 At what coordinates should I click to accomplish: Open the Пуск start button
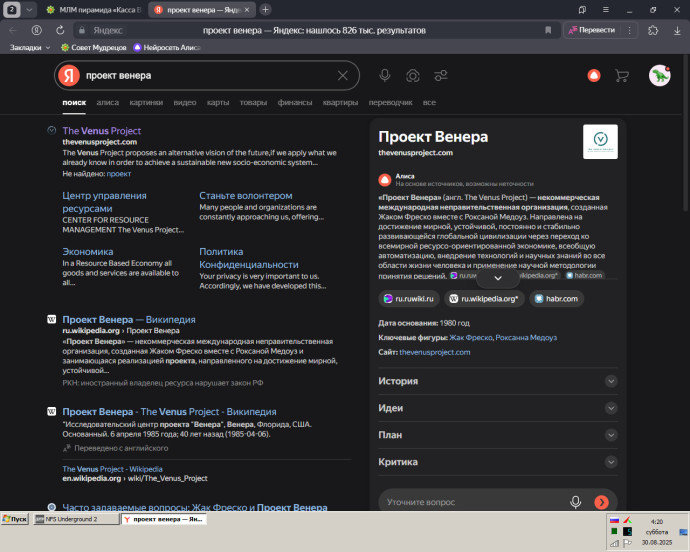coord(15,519)
